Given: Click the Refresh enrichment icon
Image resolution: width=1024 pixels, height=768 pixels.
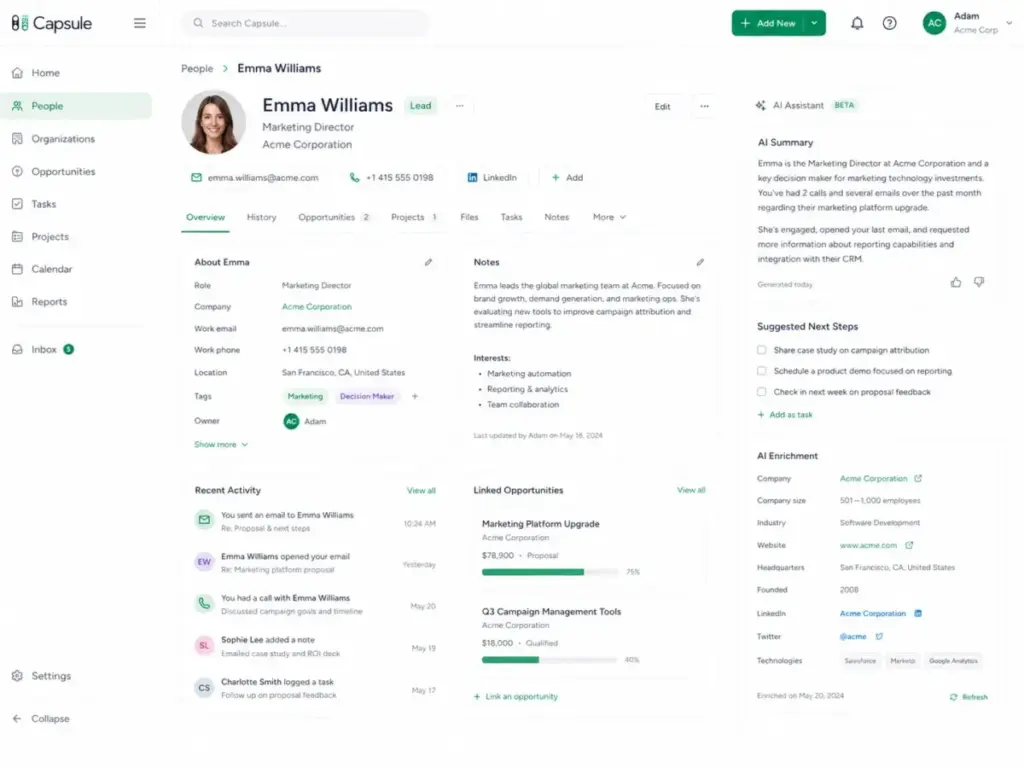Looking at the screenshot, I should [x=953, y=697].
